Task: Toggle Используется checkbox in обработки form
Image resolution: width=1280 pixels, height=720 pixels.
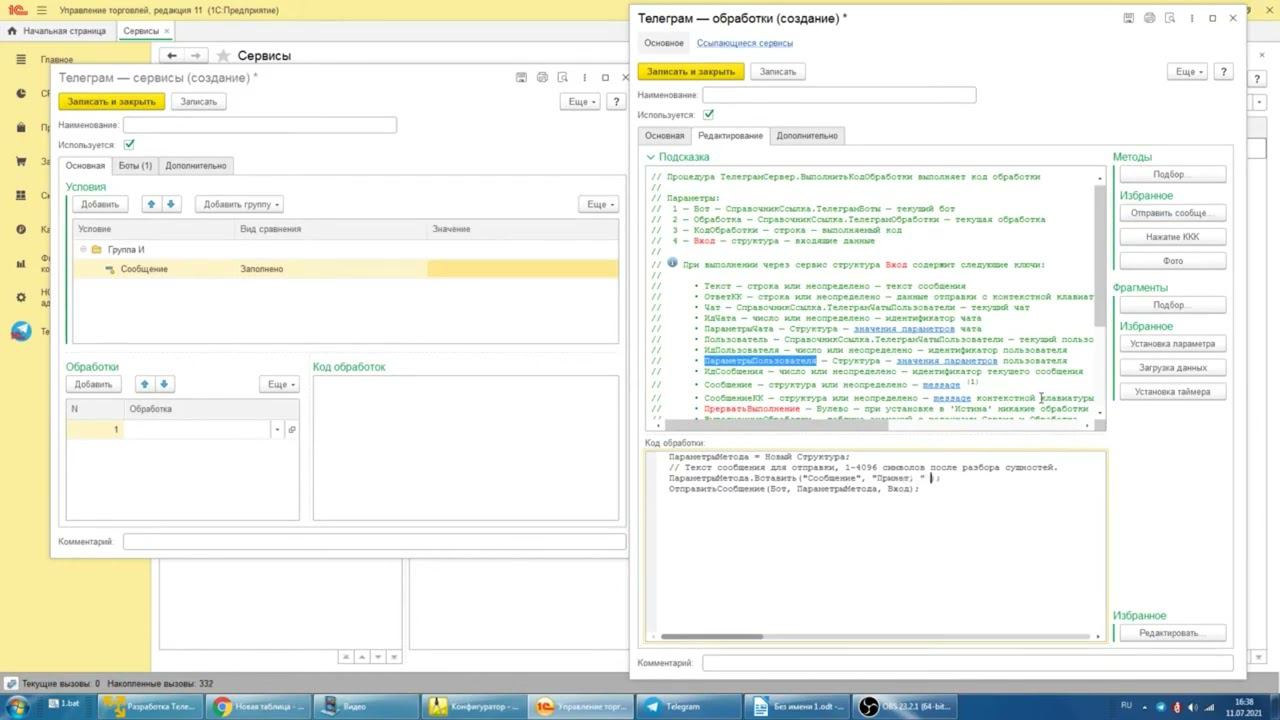Action: (708, 115)
